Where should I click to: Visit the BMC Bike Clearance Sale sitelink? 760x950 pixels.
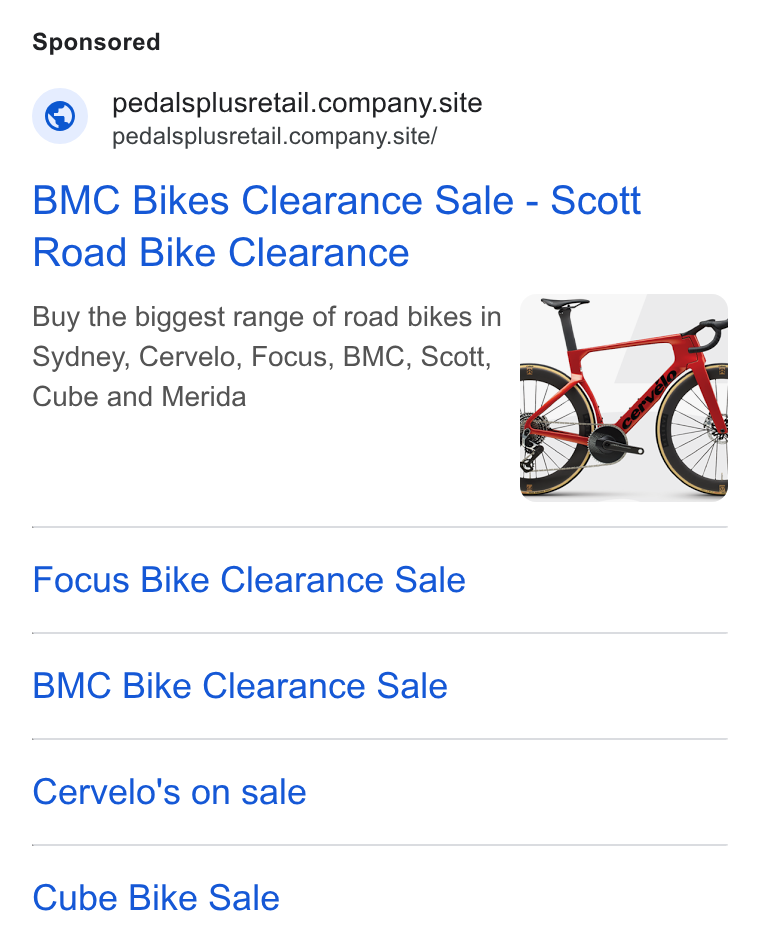240,686
